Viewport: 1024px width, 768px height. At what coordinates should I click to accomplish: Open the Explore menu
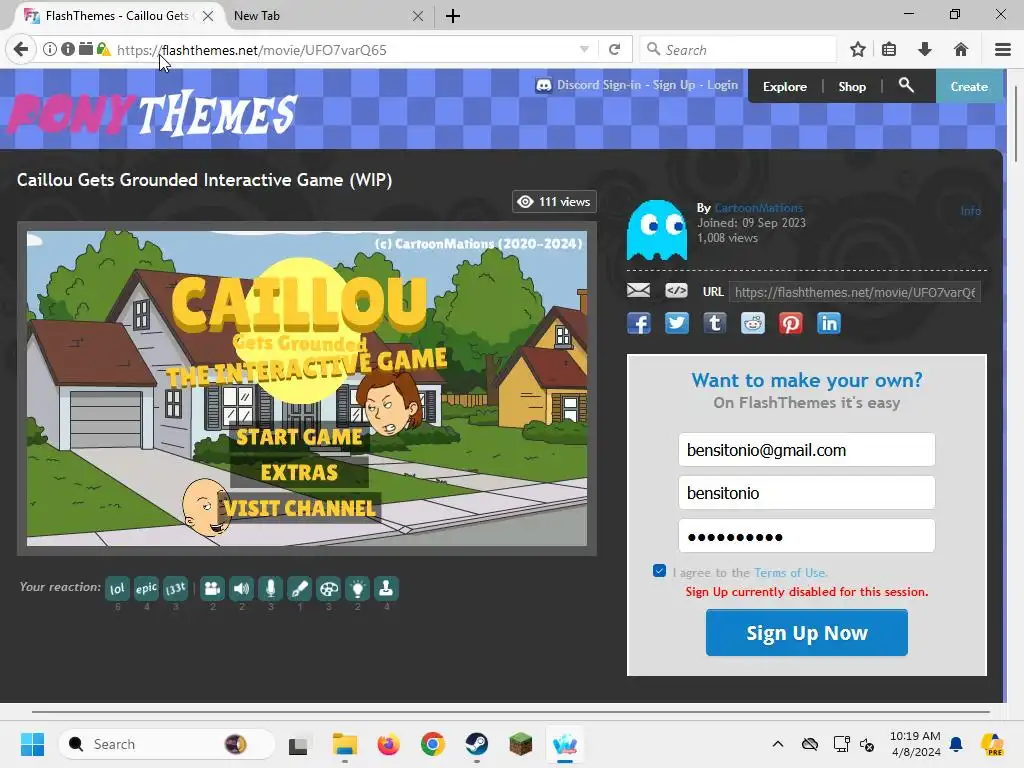coord(785,87)
